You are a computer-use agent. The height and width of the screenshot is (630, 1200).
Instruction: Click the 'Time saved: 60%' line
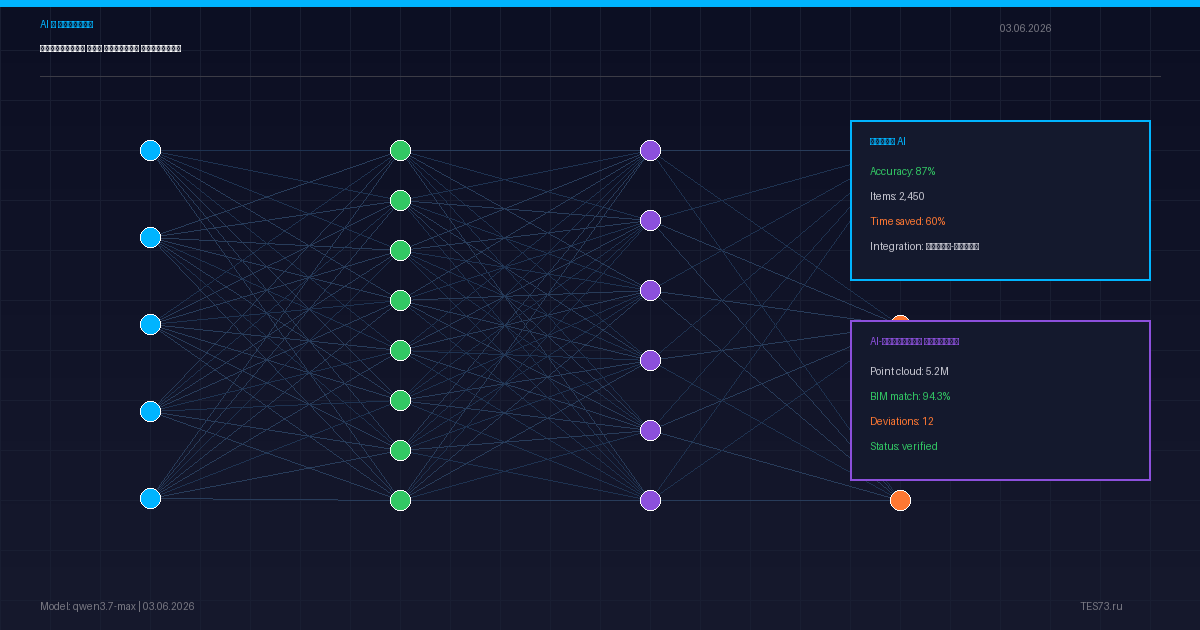pyautogui.click(x=907, y=222)
